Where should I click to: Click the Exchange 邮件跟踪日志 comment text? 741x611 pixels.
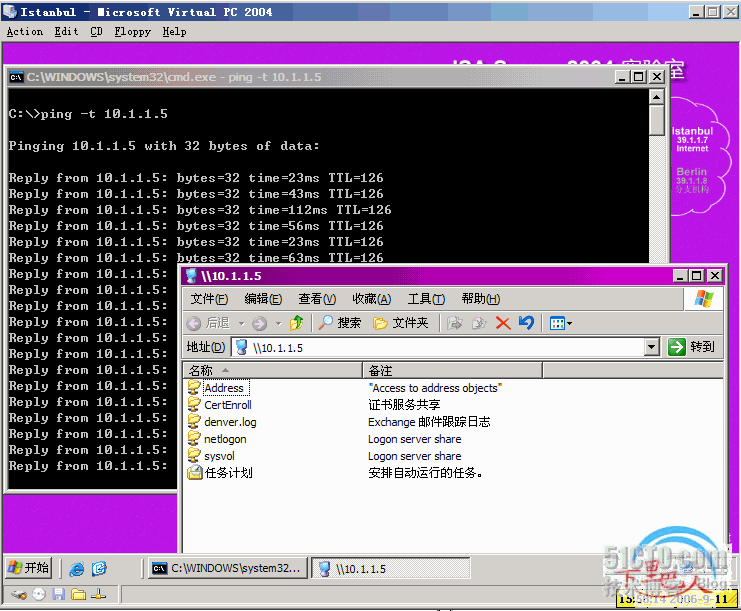point(429,422)
